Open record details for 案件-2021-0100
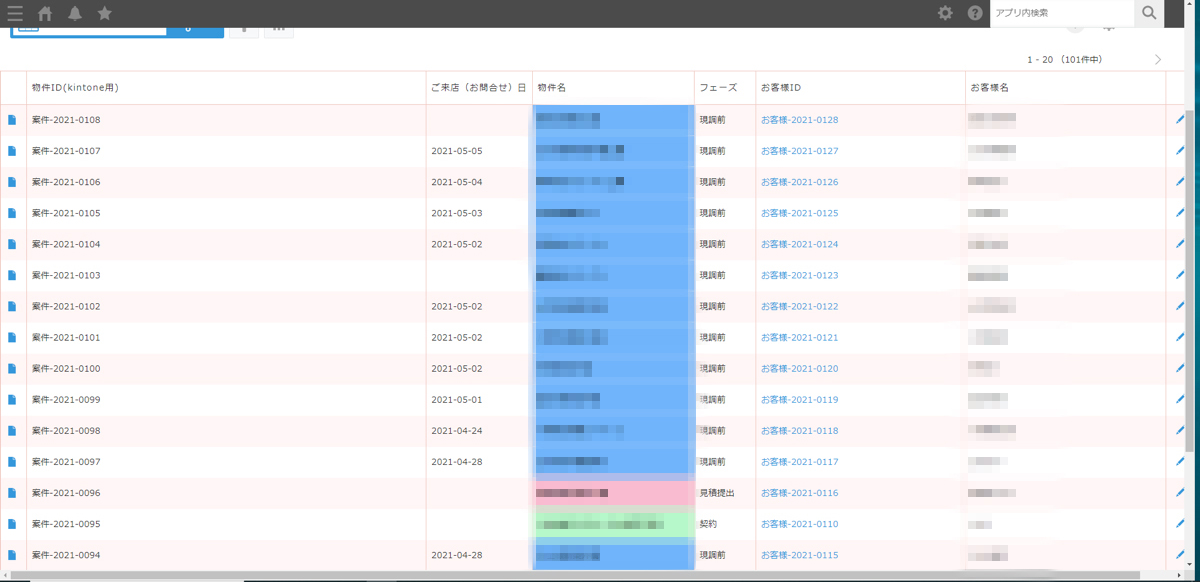The width and height of the screenshot is (1200, 582). pyautogui.click(x=13, y=369)
